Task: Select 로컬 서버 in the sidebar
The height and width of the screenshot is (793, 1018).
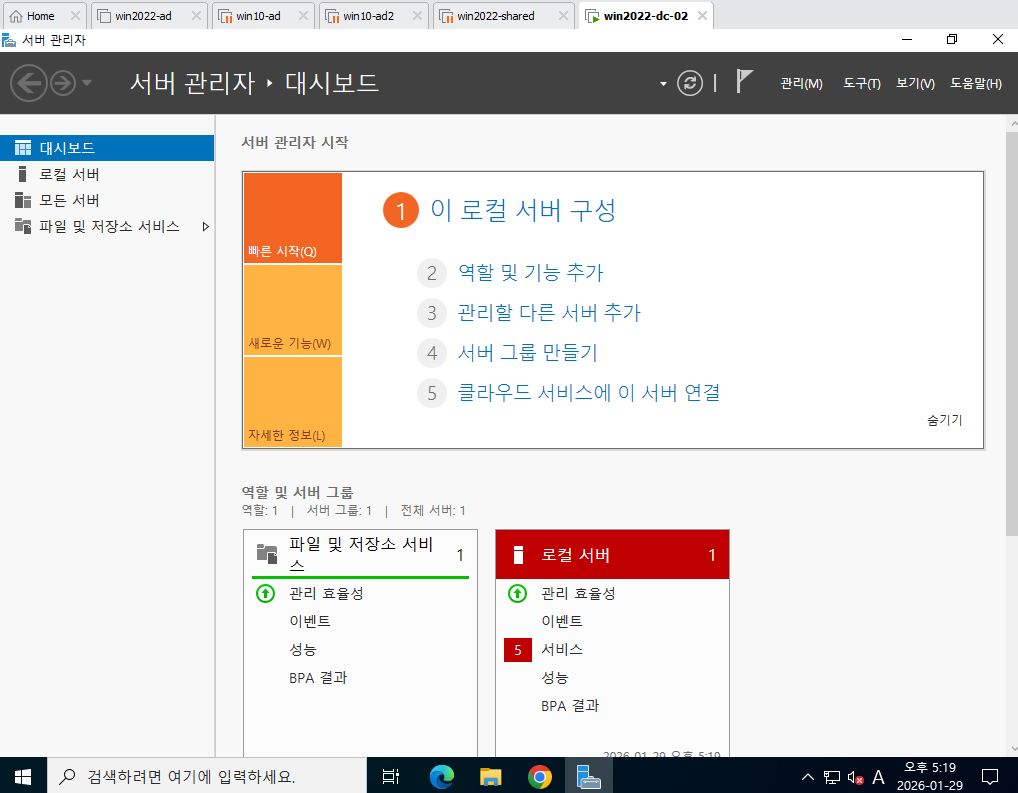Action: click(107, 174)
